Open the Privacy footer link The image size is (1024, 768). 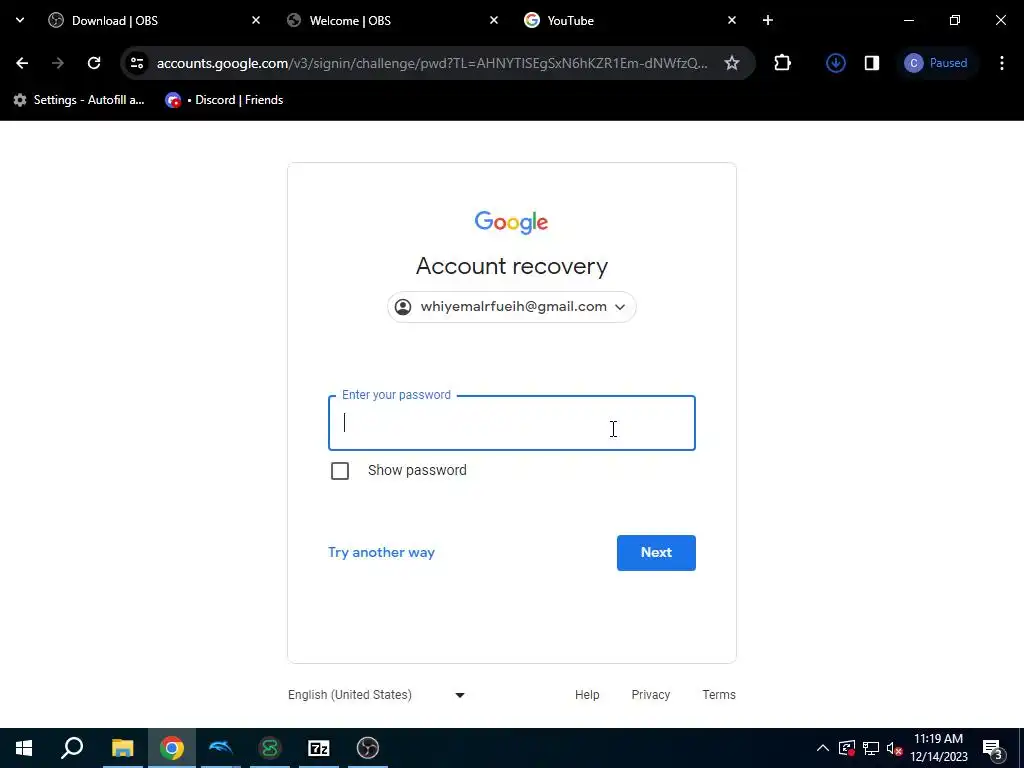tap(650, 695)
